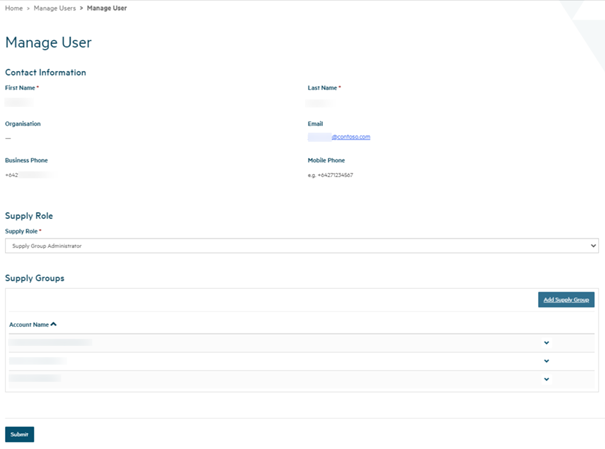
Task: Navigate to the Manage Users breadcrumb
Action: coord(56,8)
